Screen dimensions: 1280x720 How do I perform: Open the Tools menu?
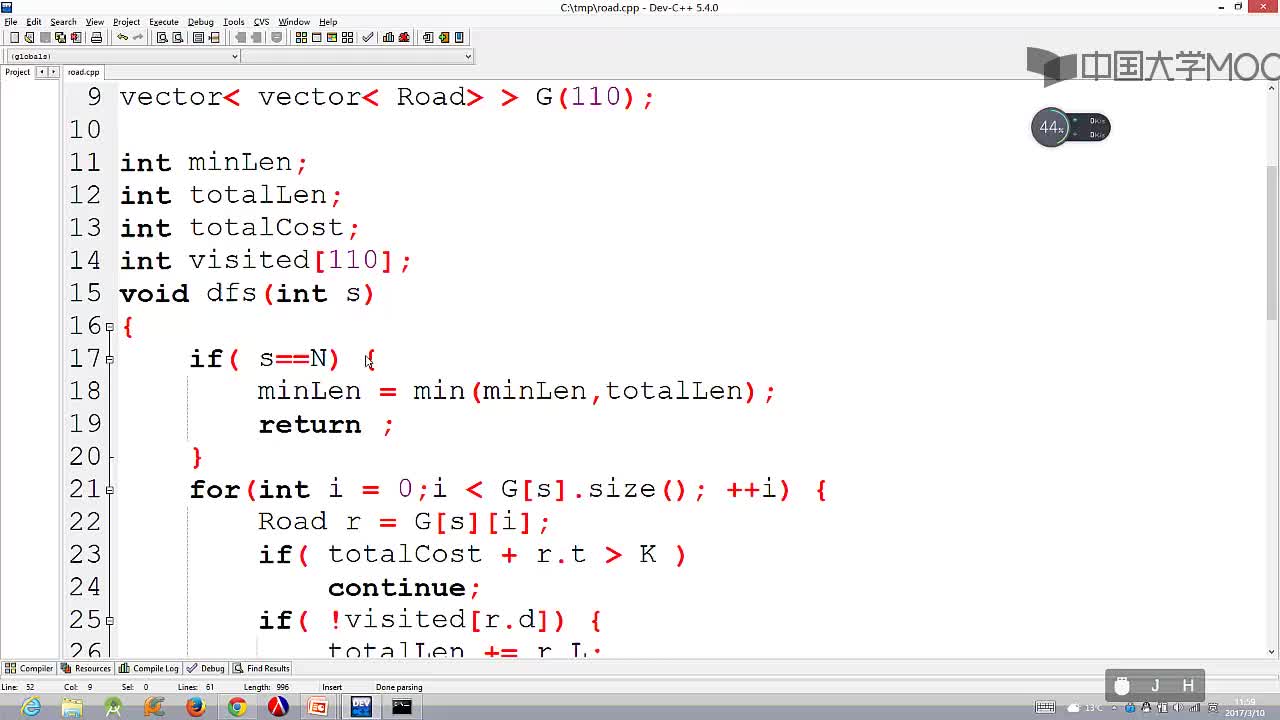click(234, 22)
